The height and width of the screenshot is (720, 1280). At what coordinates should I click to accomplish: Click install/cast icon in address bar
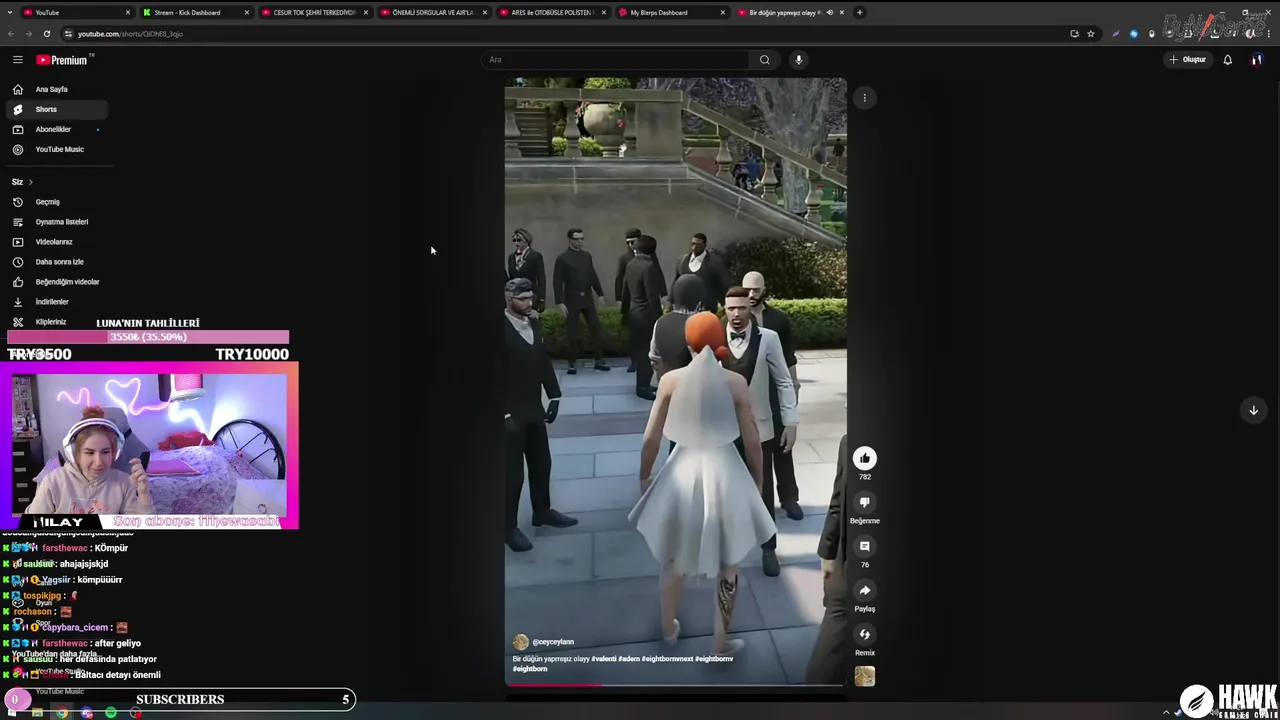tap(1074, 34)
